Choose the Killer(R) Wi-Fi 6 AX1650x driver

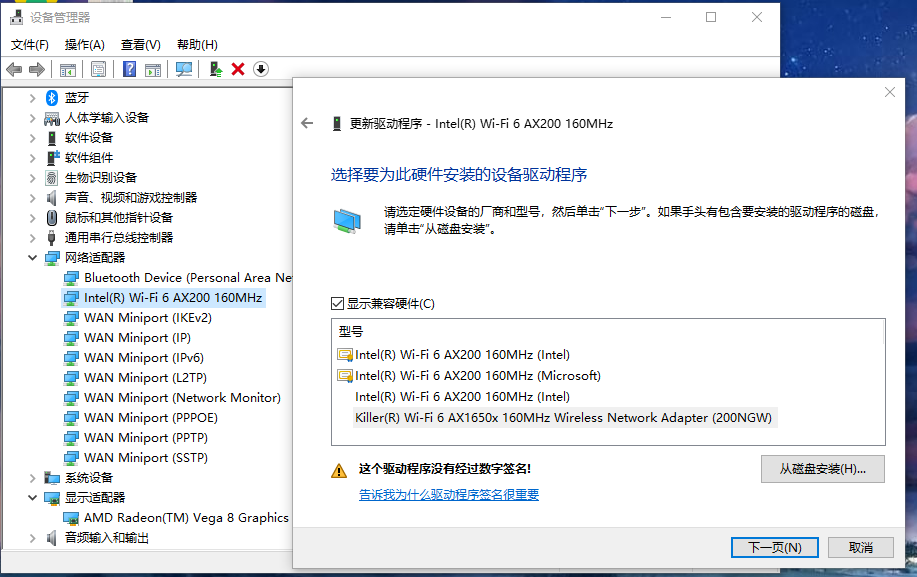[564, 418]
